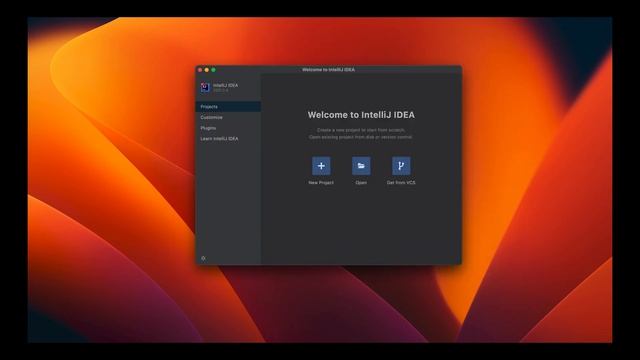Minimize the window with yellow button
Screen dimensions: 640x360
(207, 70)
